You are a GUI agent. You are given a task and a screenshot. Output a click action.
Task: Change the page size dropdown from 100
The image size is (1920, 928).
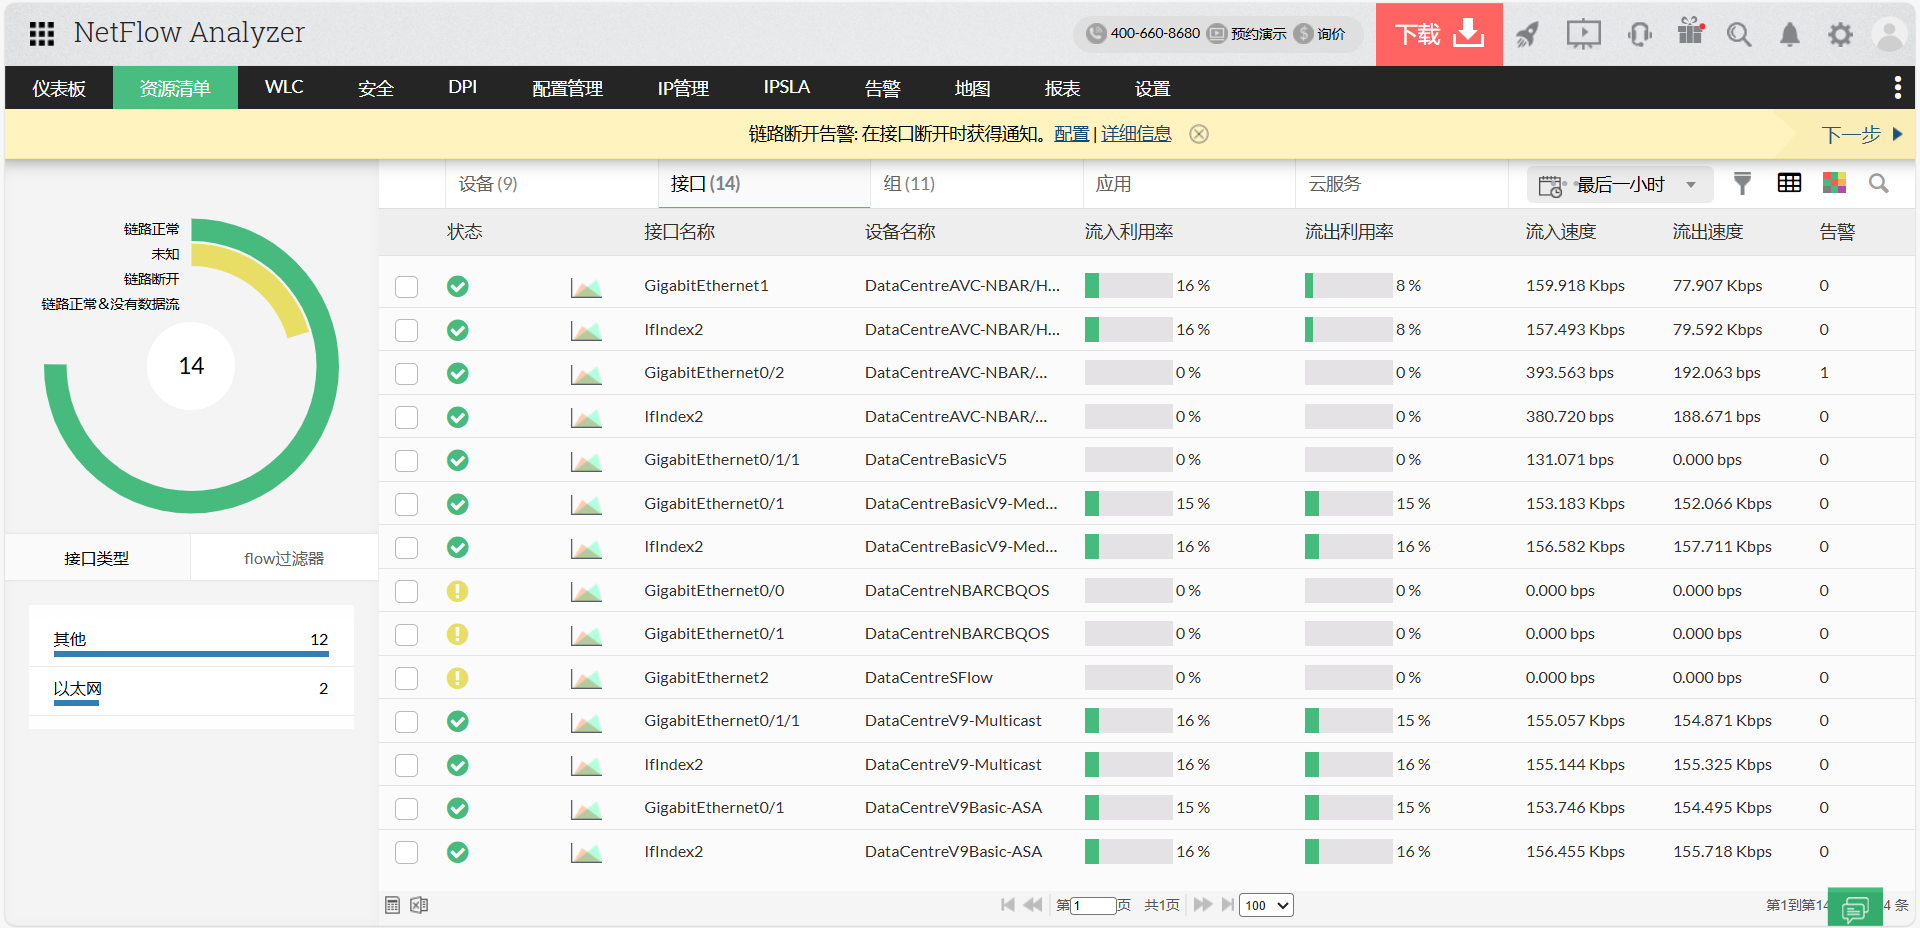pos(1265,905)
